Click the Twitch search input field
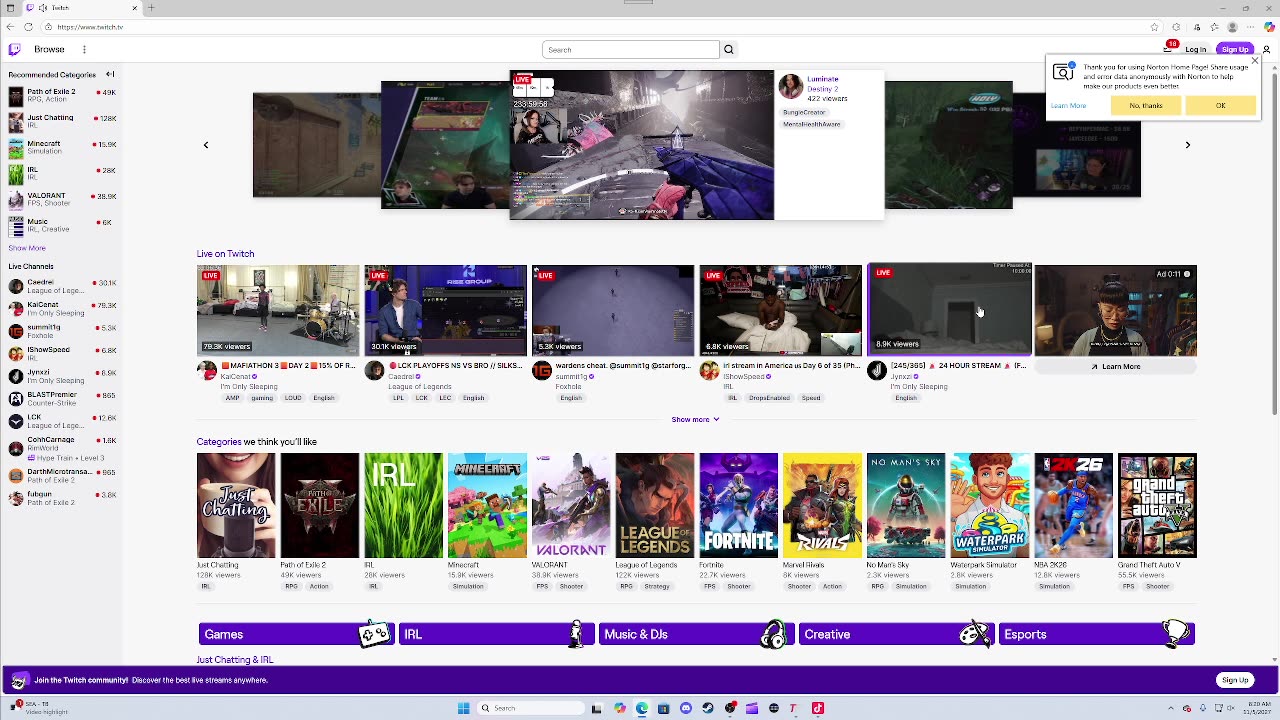 click(630, 49)
